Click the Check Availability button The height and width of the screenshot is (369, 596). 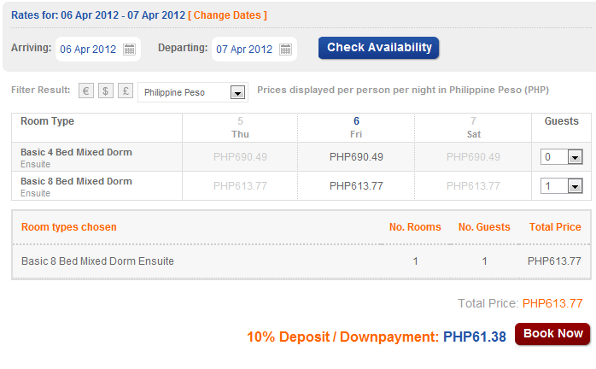pos(379,48)
